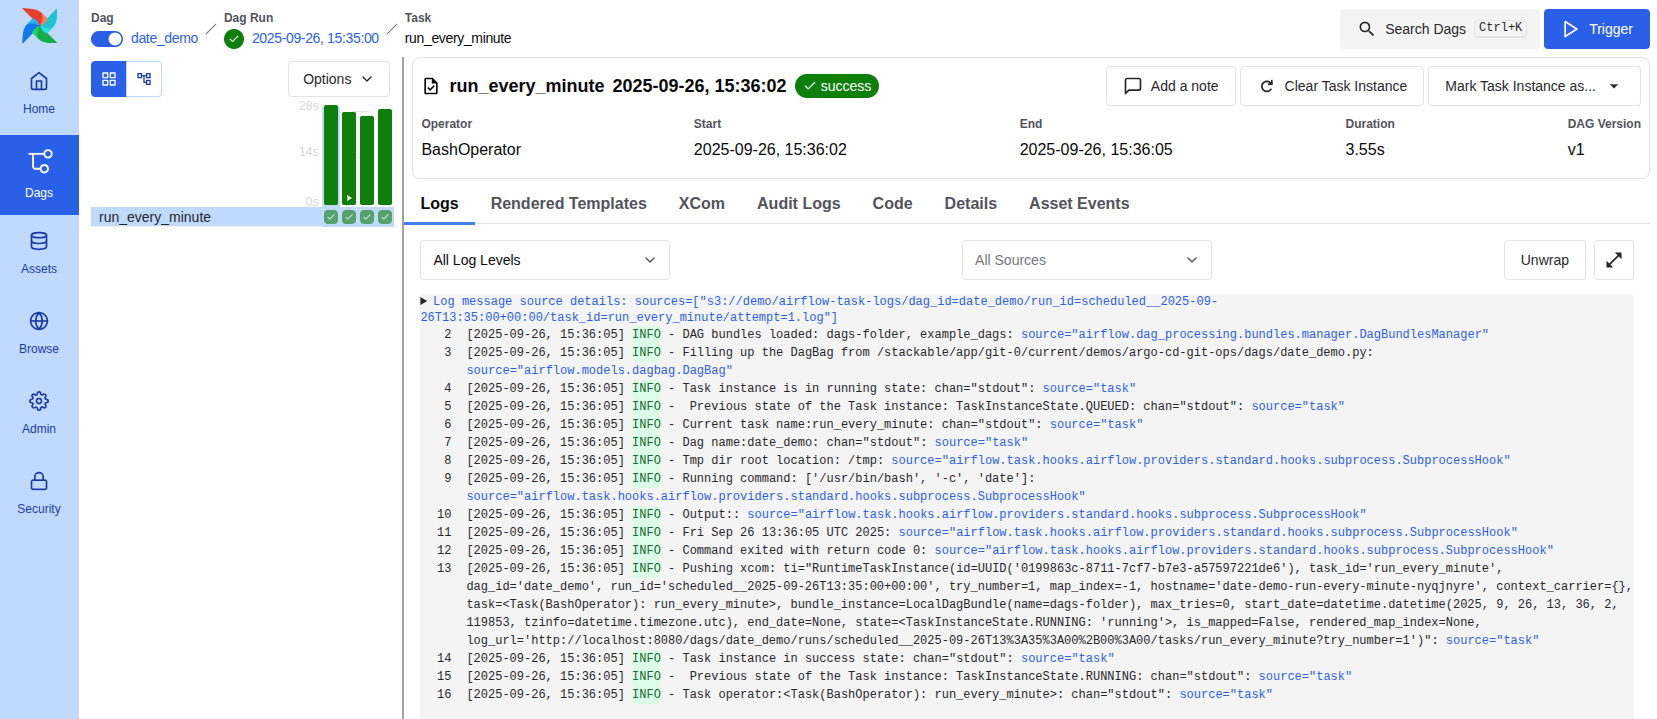The height and width of the screenshot is (719, 1657).
Task: Expand logs to fullscreen
Action: pyautogui.click(x=1613, y=260)
